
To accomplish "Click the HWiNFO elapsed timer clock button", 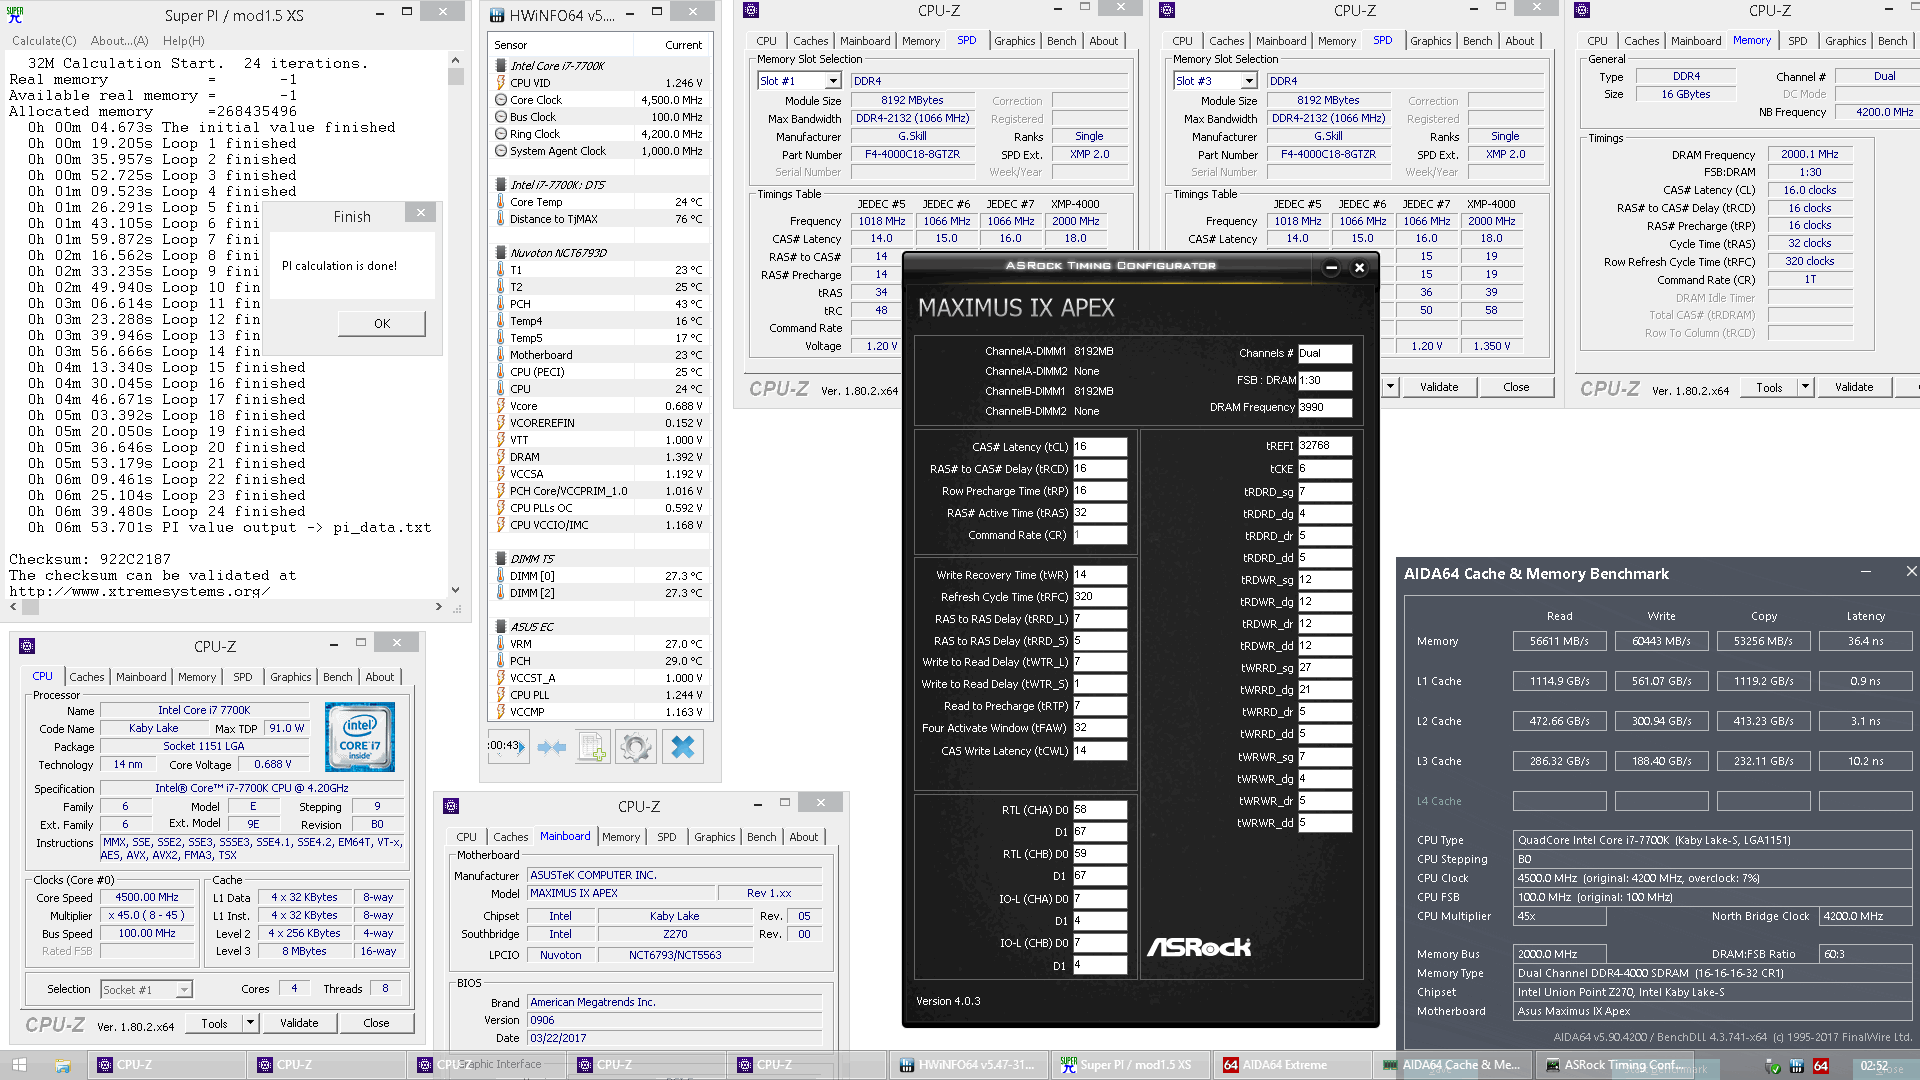I will click(507, 746).
